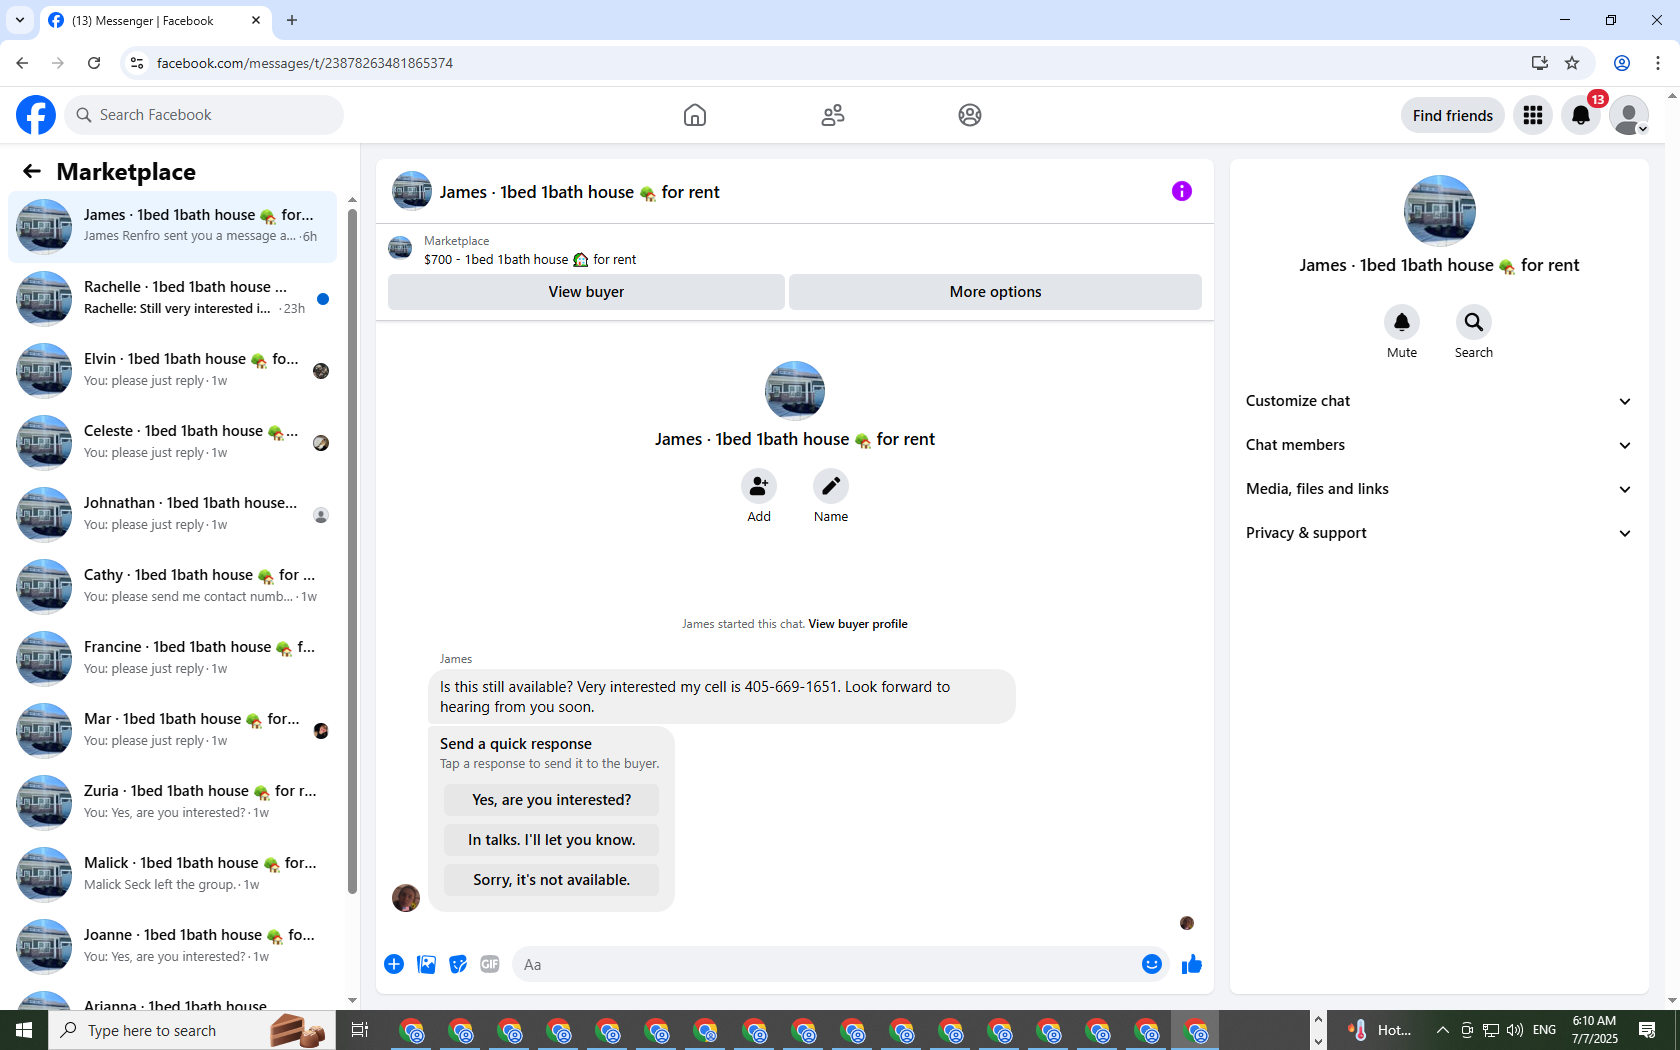Open Johnathan's rental conversation

coord(173,515)
